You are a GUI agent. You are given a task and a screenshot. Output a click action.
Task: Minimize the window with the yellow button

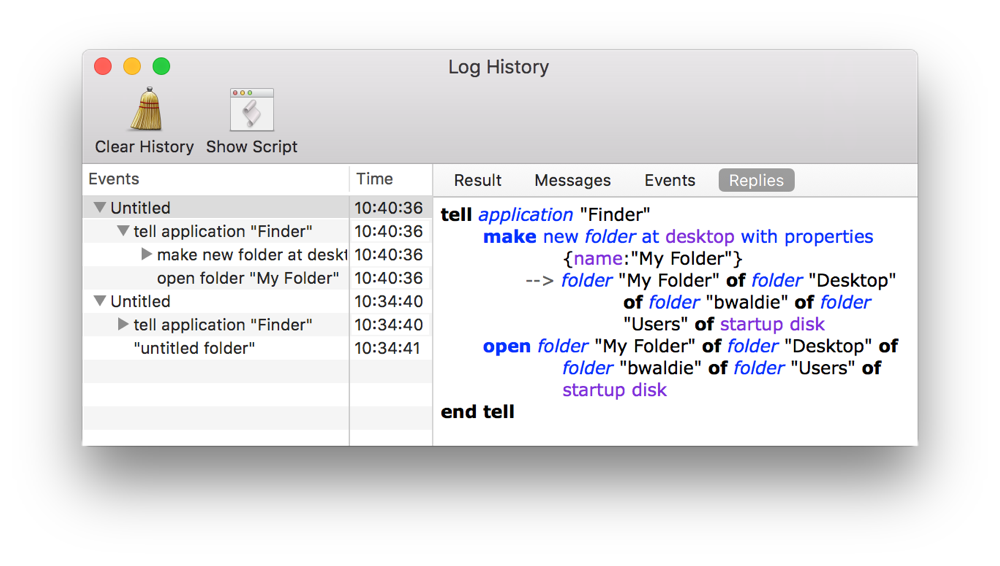[x=132, y=66]
